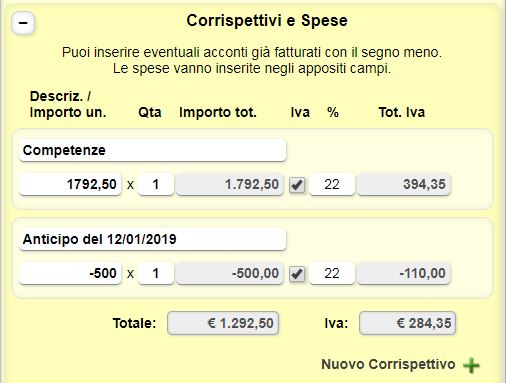Click the -110,00 Tot. Iva field

coord(404,273)
